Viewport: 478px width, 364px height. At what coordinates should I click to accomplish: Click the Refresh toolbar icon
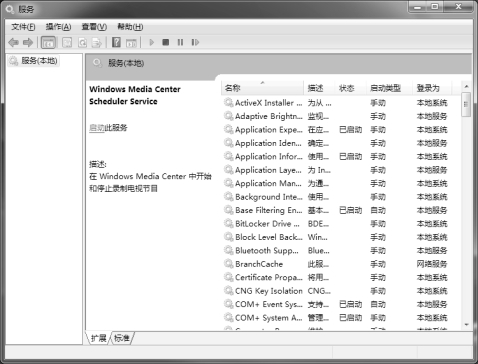click(x=82, y=42)
